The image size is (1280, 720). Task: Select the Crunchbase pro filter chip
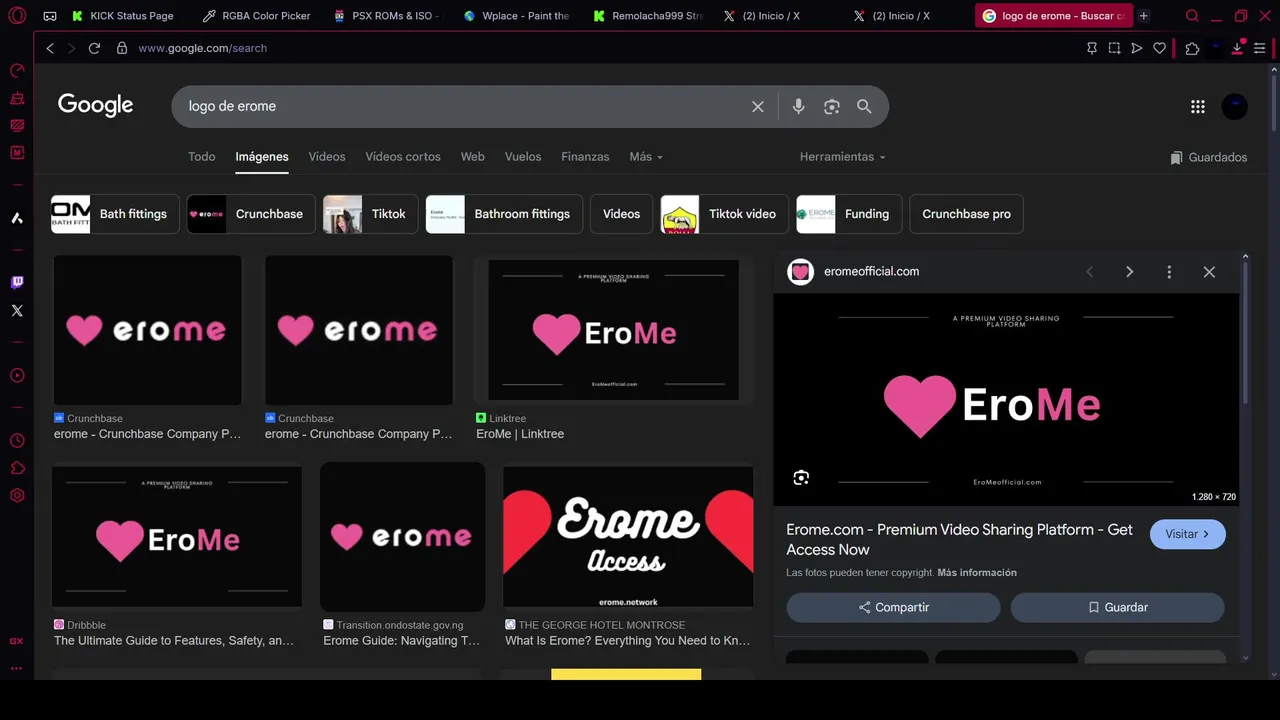click(966, 214)
